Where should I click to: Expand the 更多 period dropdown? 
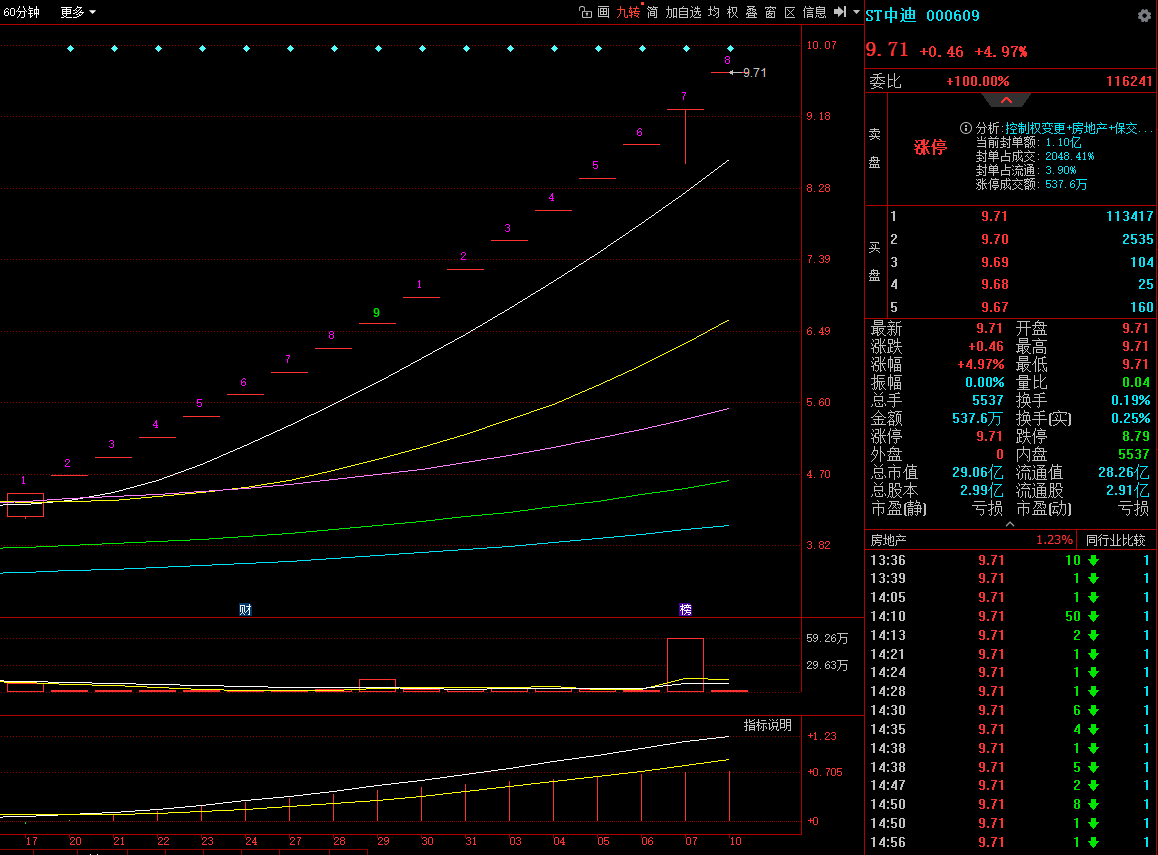tap(78, 12)
